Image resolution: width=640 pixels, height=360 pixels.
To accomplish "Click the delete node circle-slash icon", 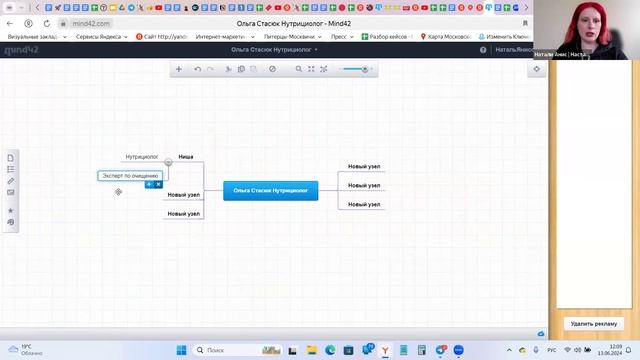I will 272,69.
